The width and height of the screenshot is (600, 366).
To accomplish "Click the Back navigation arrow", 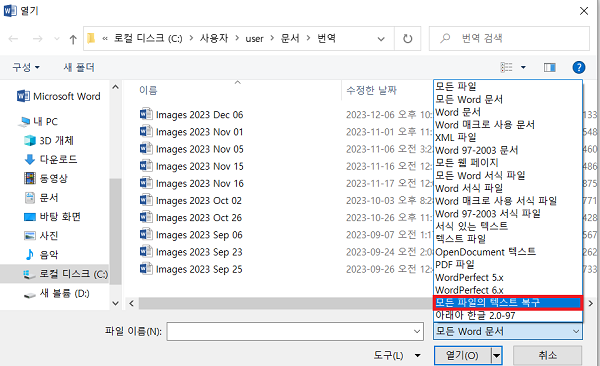I will tap(13, 39).
